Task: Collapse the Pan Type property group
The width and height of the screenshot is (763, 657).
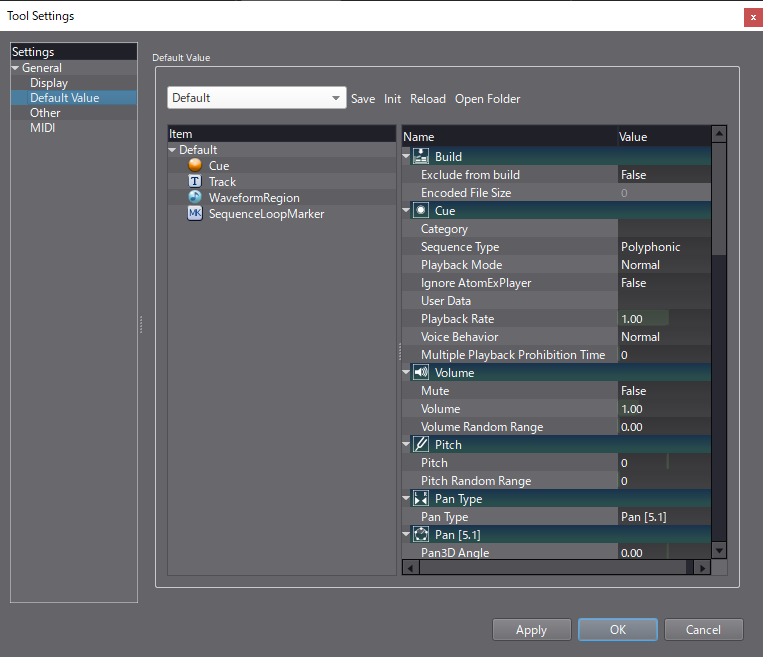Action: 406,498
